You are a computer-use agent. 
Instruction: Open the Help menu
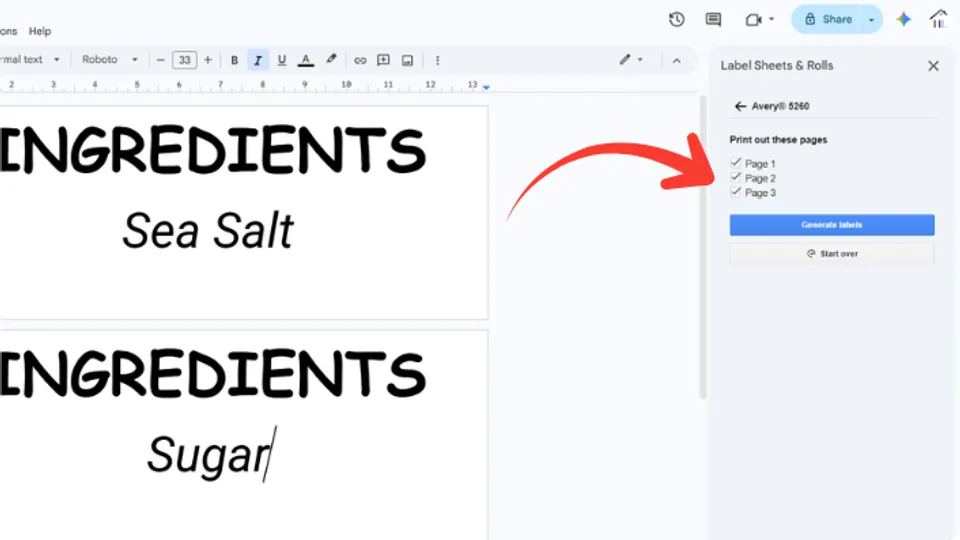40,31
